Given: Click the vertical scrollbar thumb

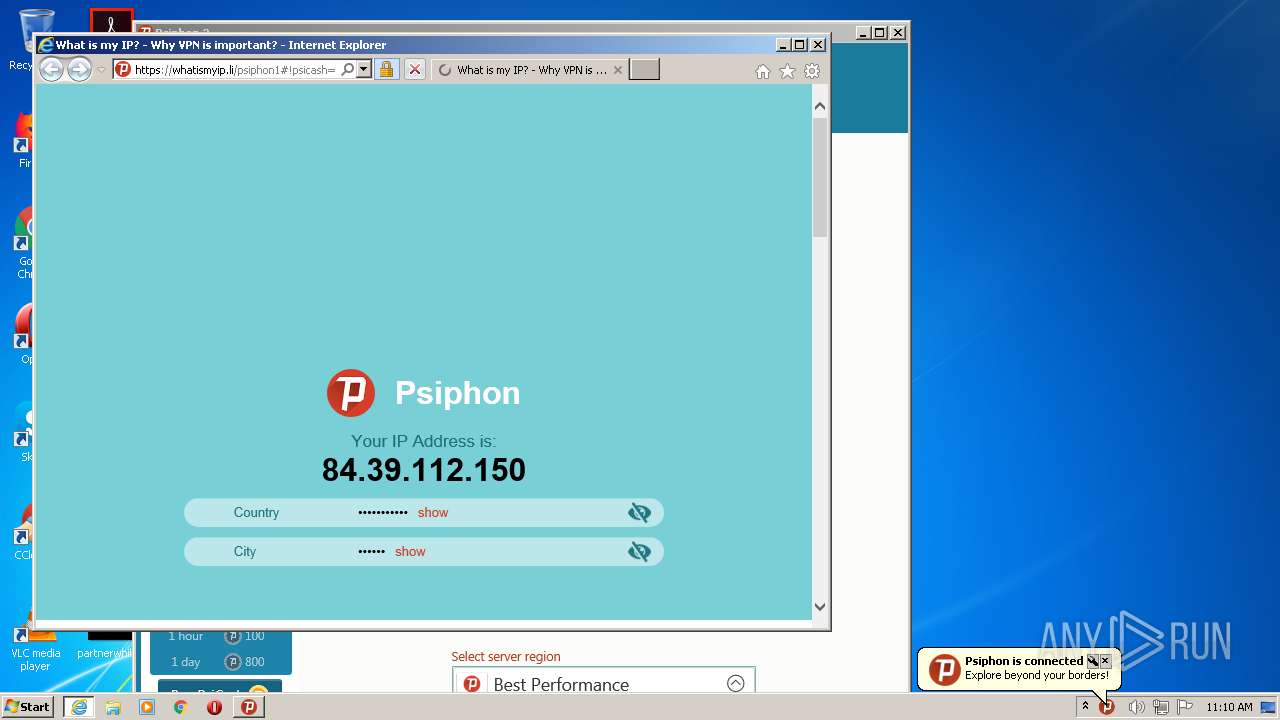Looking at the screenshot, I should click(x=820, y=177).
